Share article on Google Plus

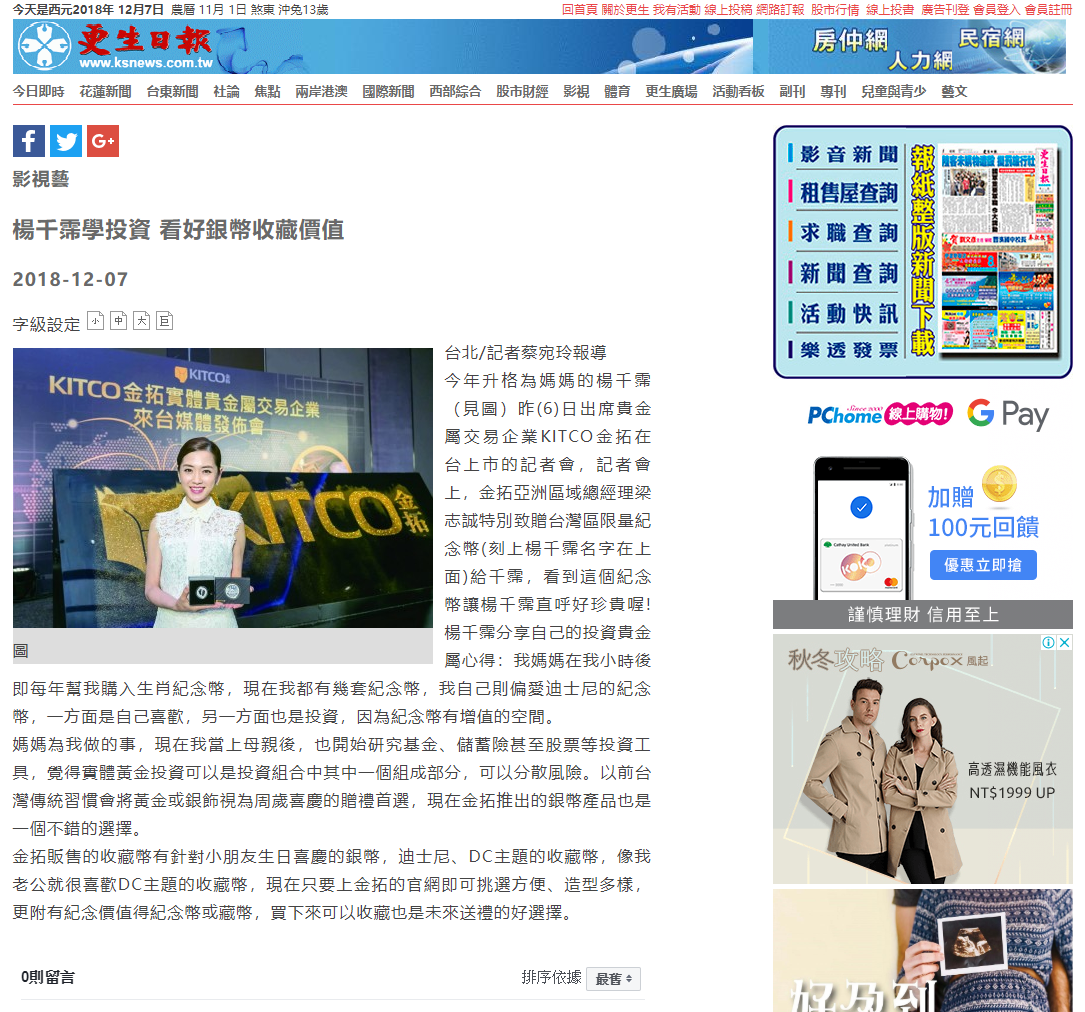click(x=103, y=141)
